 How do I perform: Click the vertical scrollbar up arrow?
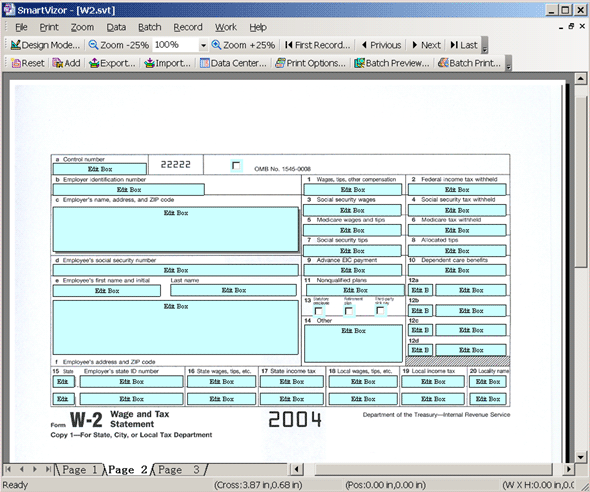coord(581,79)
